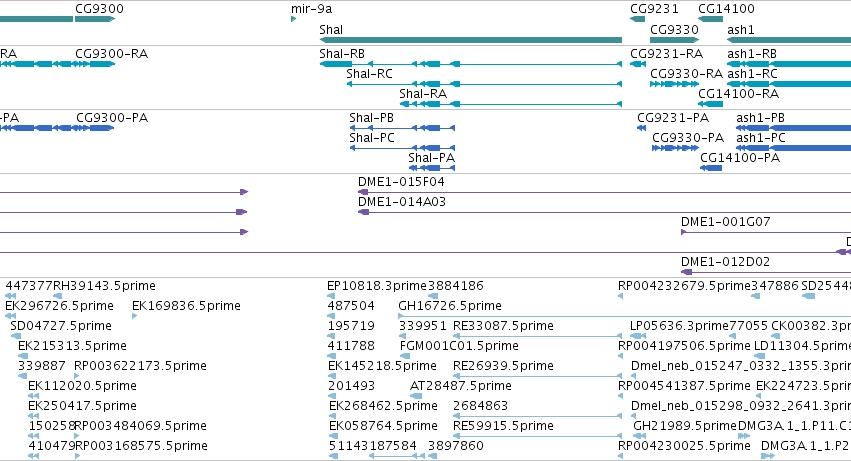This screenshot has height=461, width=851.
Task: Select the mir-9a gene arrow
Action: pyautogui.click(x=294, y=19)
